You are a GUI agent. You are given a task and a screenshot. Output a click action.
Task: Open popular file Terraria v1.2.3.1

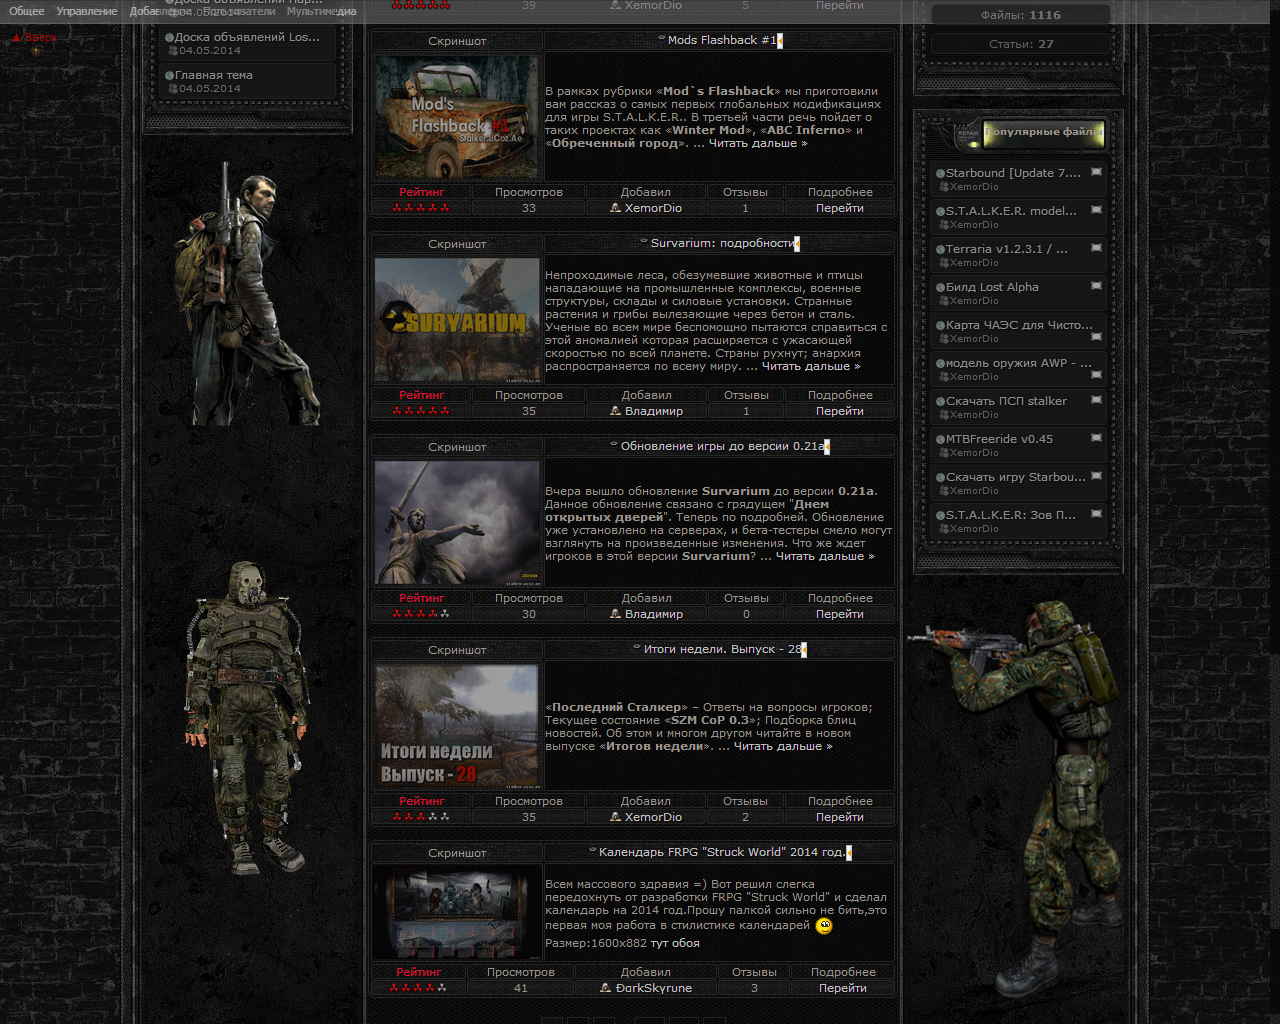(1007, 249)
